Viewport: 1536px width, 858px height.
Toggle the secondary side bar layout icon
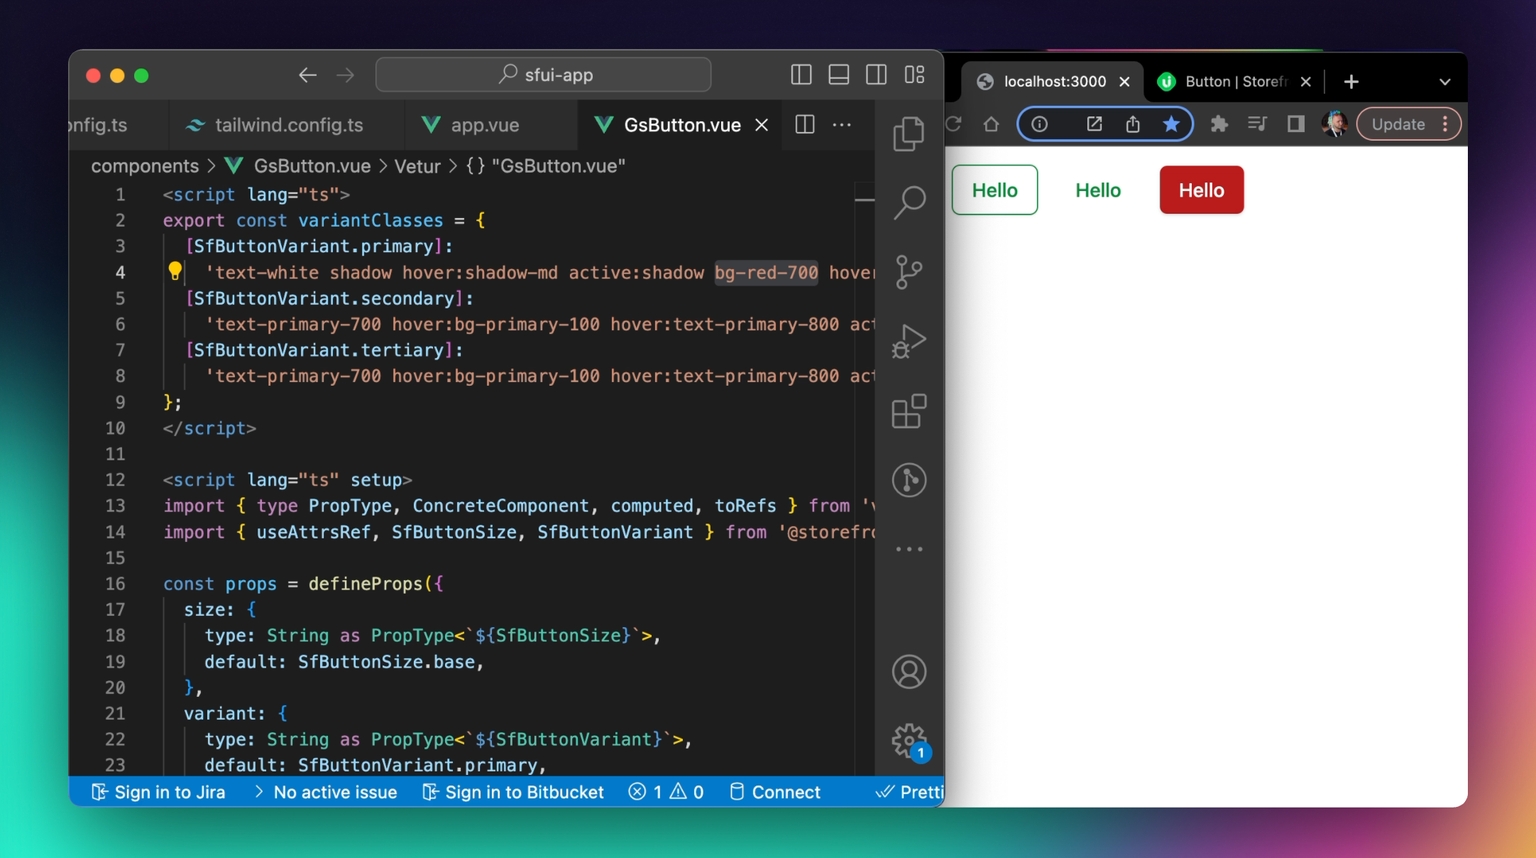pyautogui.click(x=876, y=75)
